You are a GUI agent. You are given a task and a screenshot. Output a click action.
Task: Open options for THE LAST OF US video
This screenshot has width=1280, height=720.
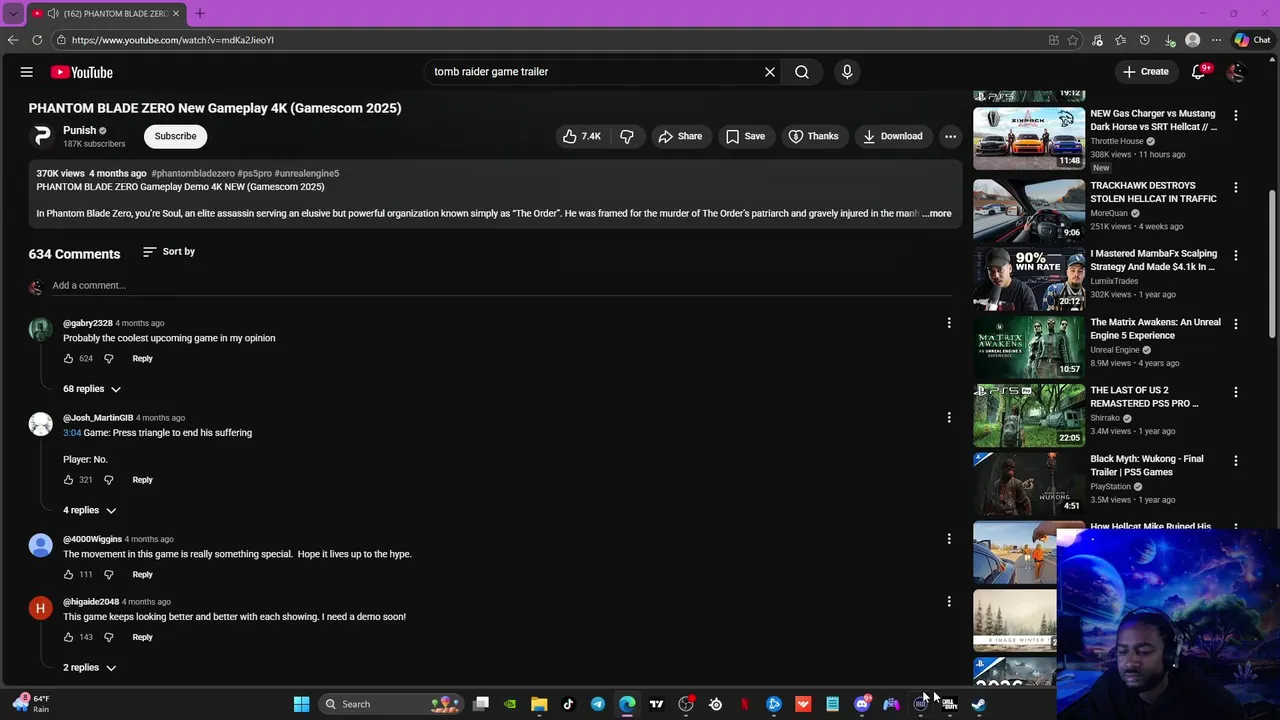tap(1236, 392)
